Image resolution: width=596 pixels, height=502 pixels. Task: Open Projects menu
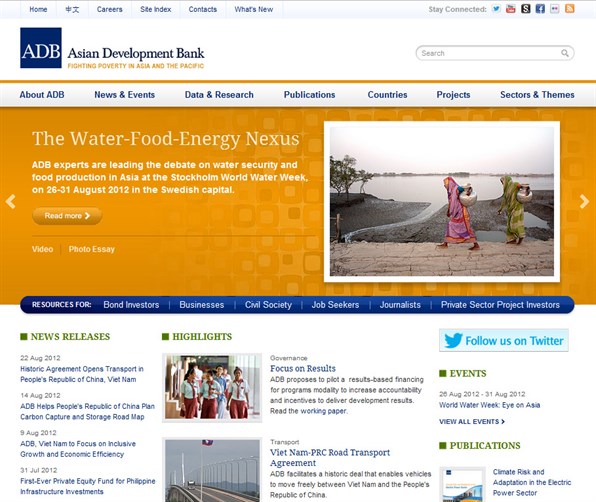(x=453, y=95)
